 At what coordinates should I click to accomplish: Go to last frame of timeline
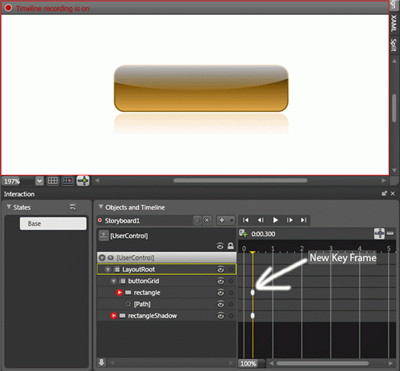pyautogui.click(x=303, y=220)
